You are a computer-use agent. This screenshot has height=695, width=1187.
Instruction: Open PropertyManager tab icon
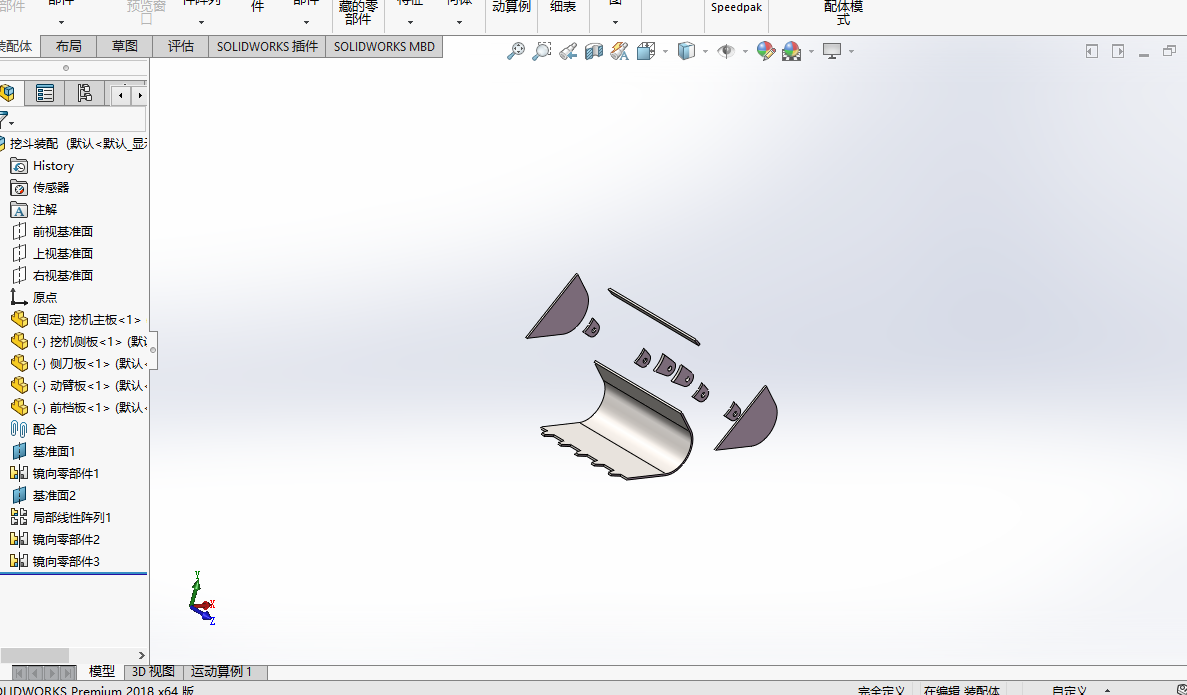[45, 93]
